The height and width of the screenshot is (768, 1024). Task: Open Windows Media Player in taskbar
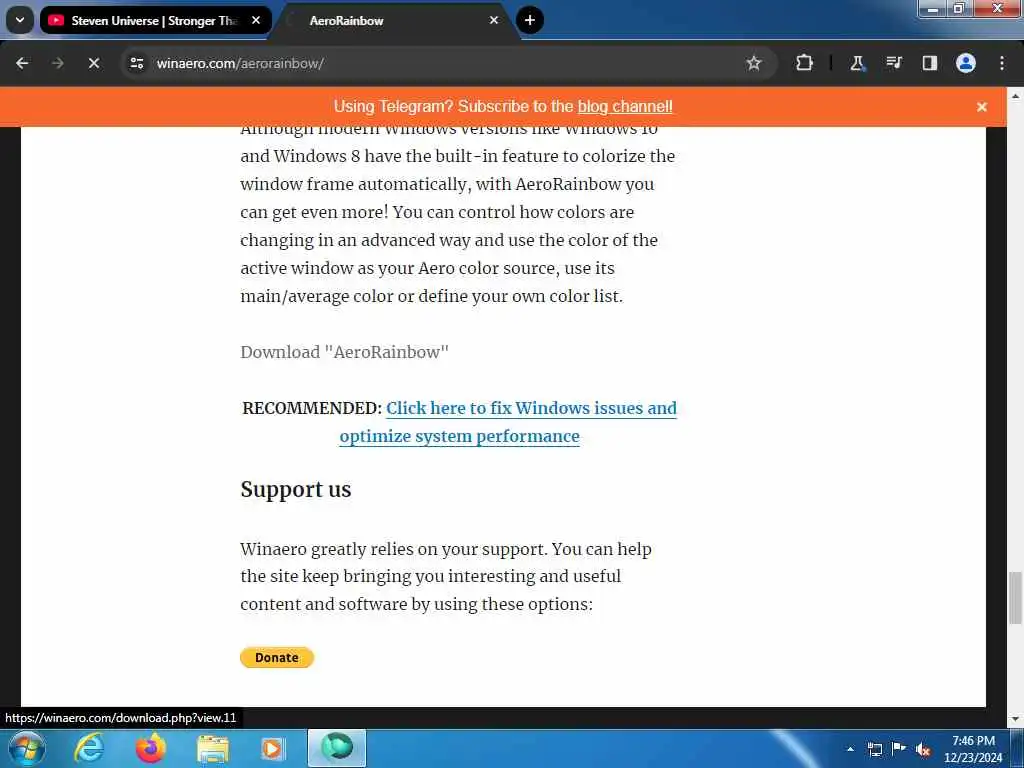pyautogui.click(x=273, y=748)
